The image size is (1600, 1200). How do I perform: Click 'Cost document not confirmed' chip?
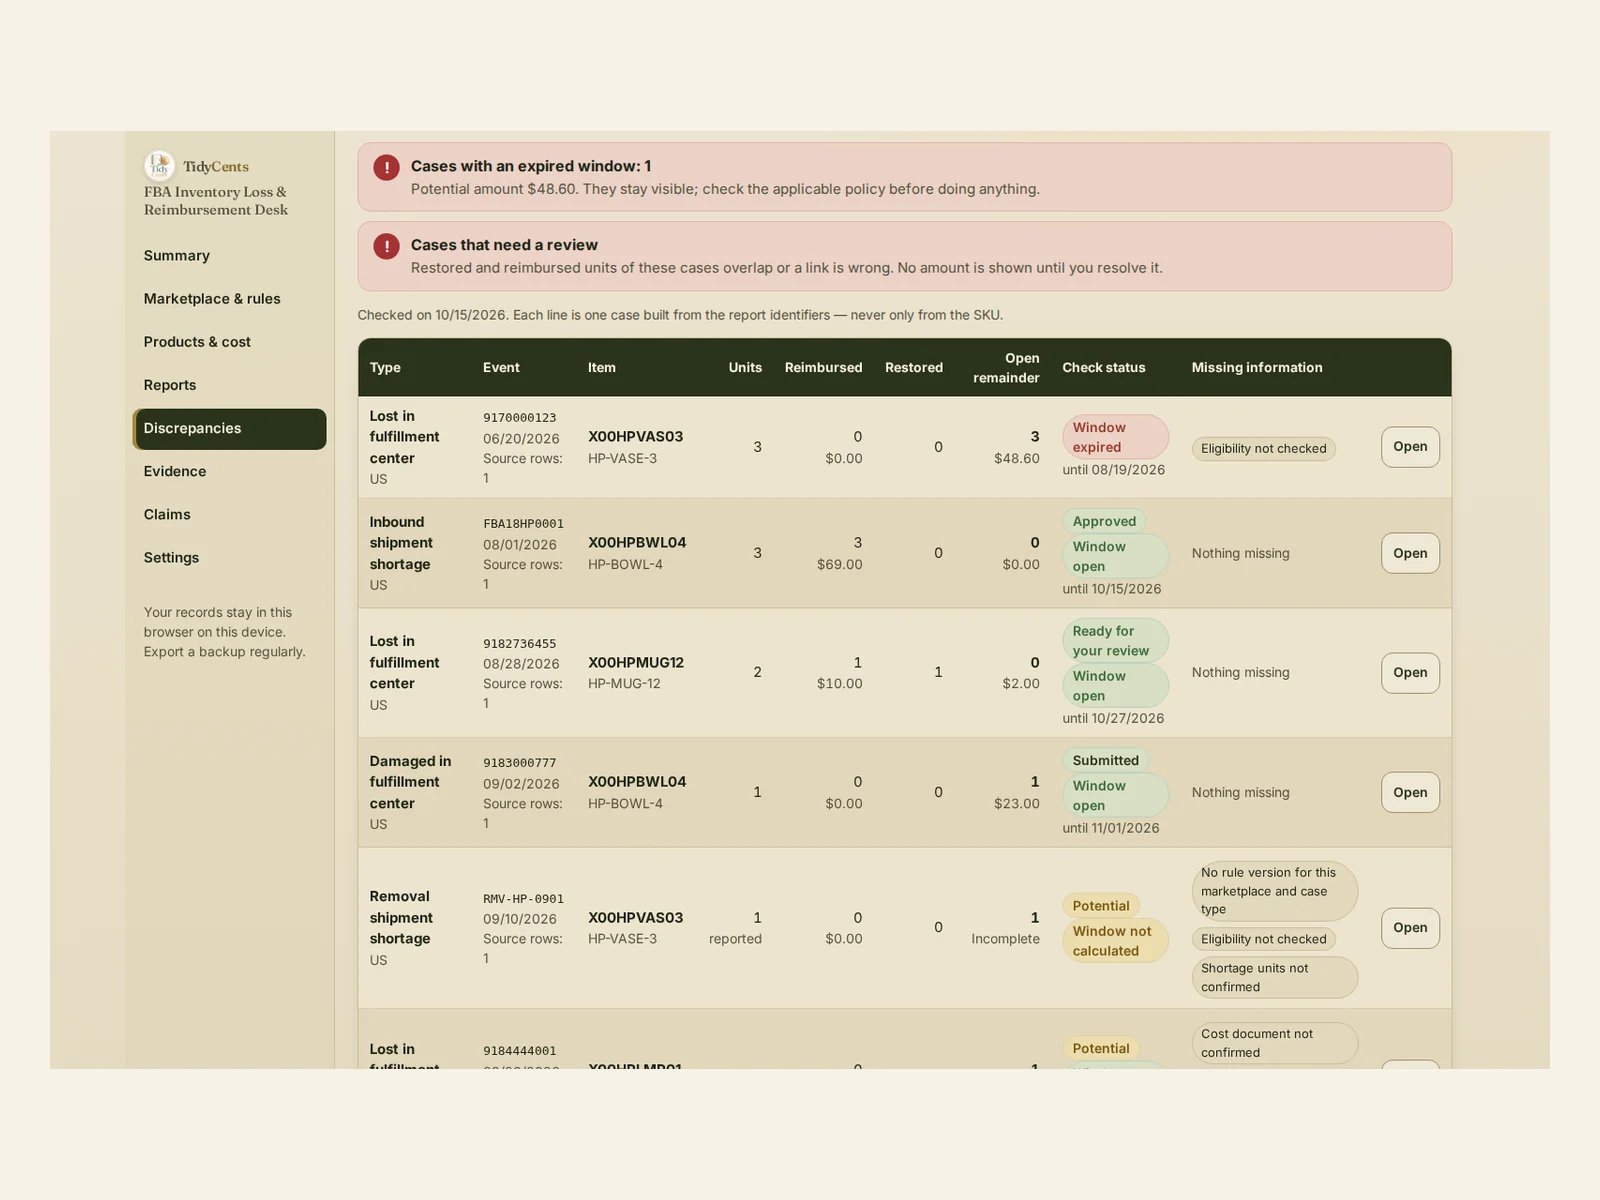(x=1274, y=1043)
